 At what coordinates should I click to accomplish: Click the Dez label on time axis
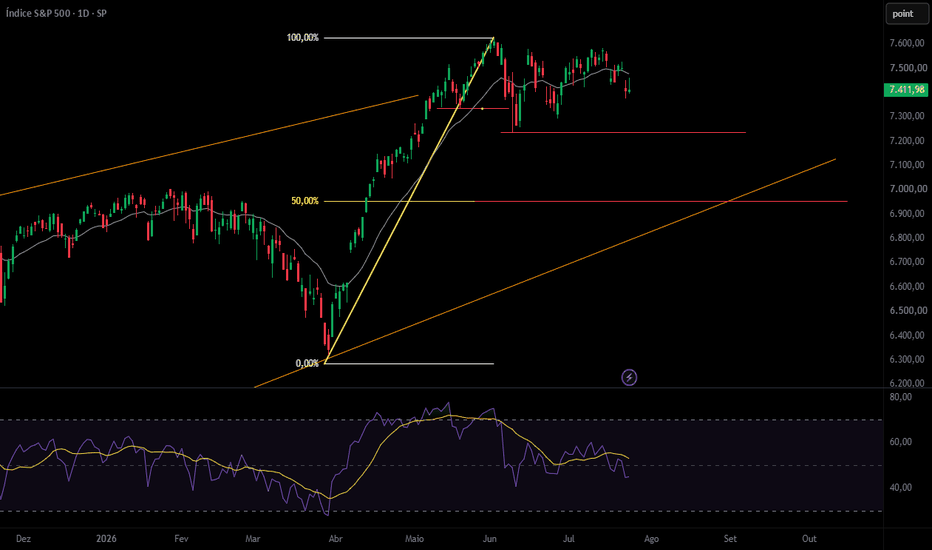point(23,539)
